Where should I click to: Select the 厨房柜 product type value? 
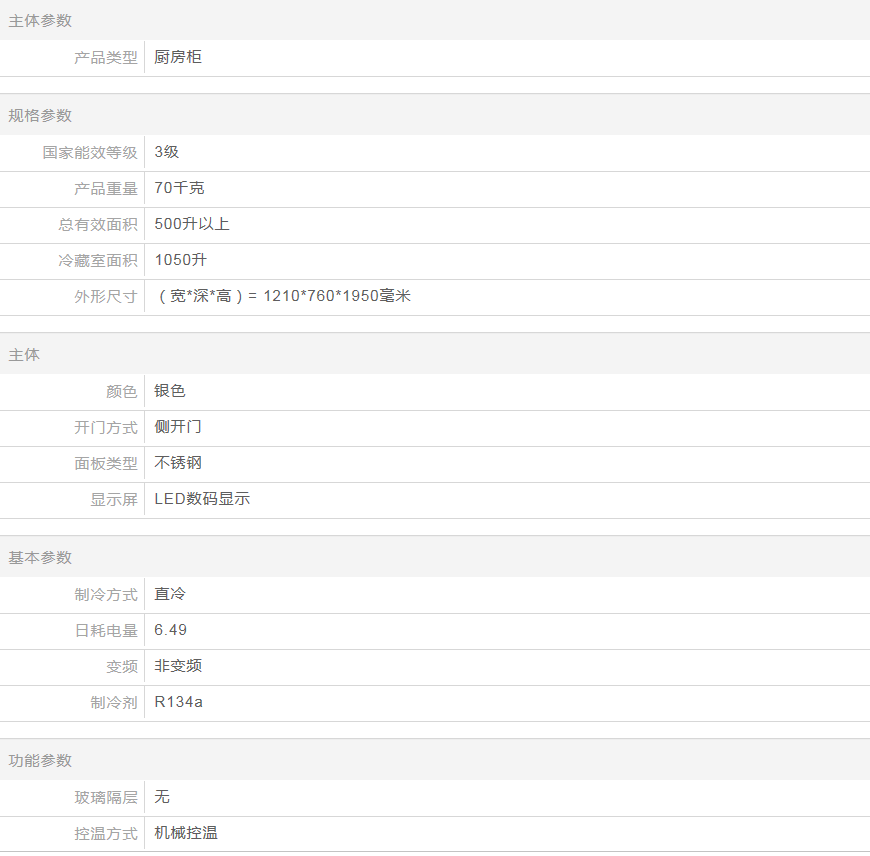coord(178,57)
